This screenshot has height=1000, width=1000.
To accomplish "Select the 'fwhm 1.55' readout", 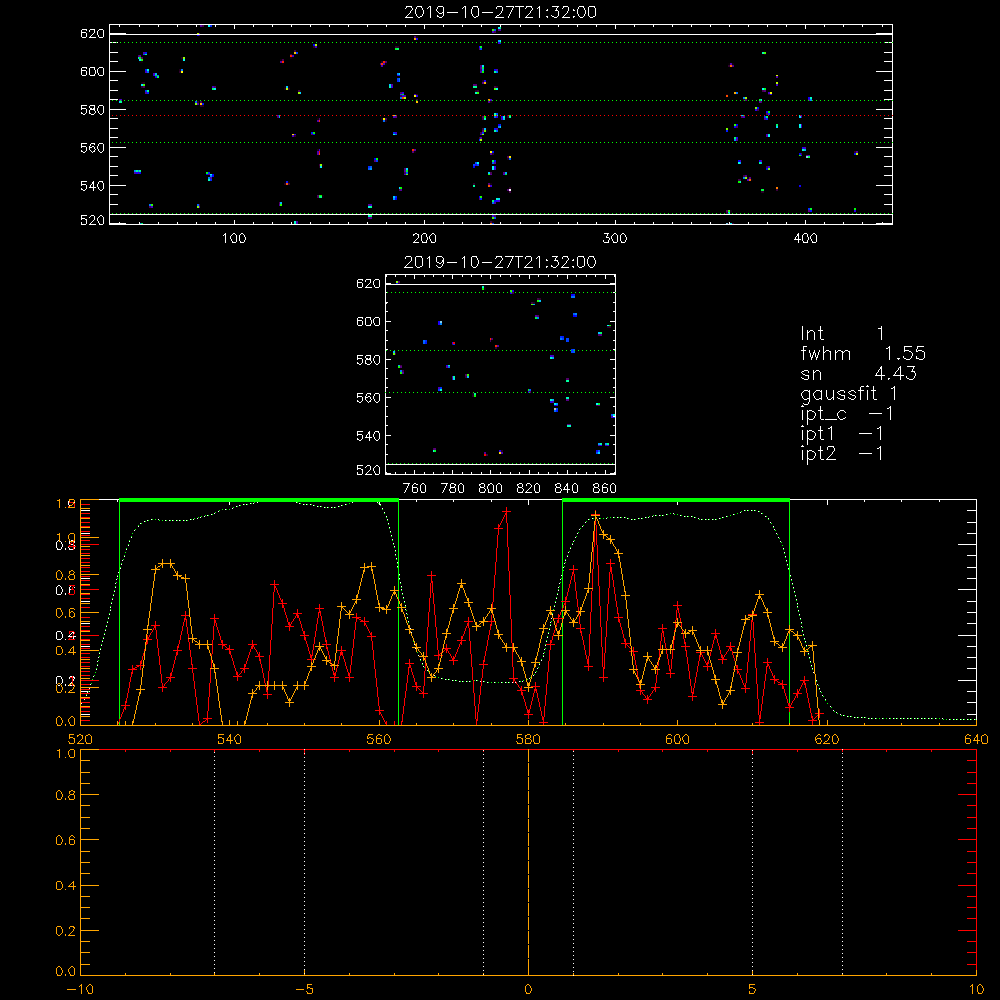I will click(x=863, y=353).
